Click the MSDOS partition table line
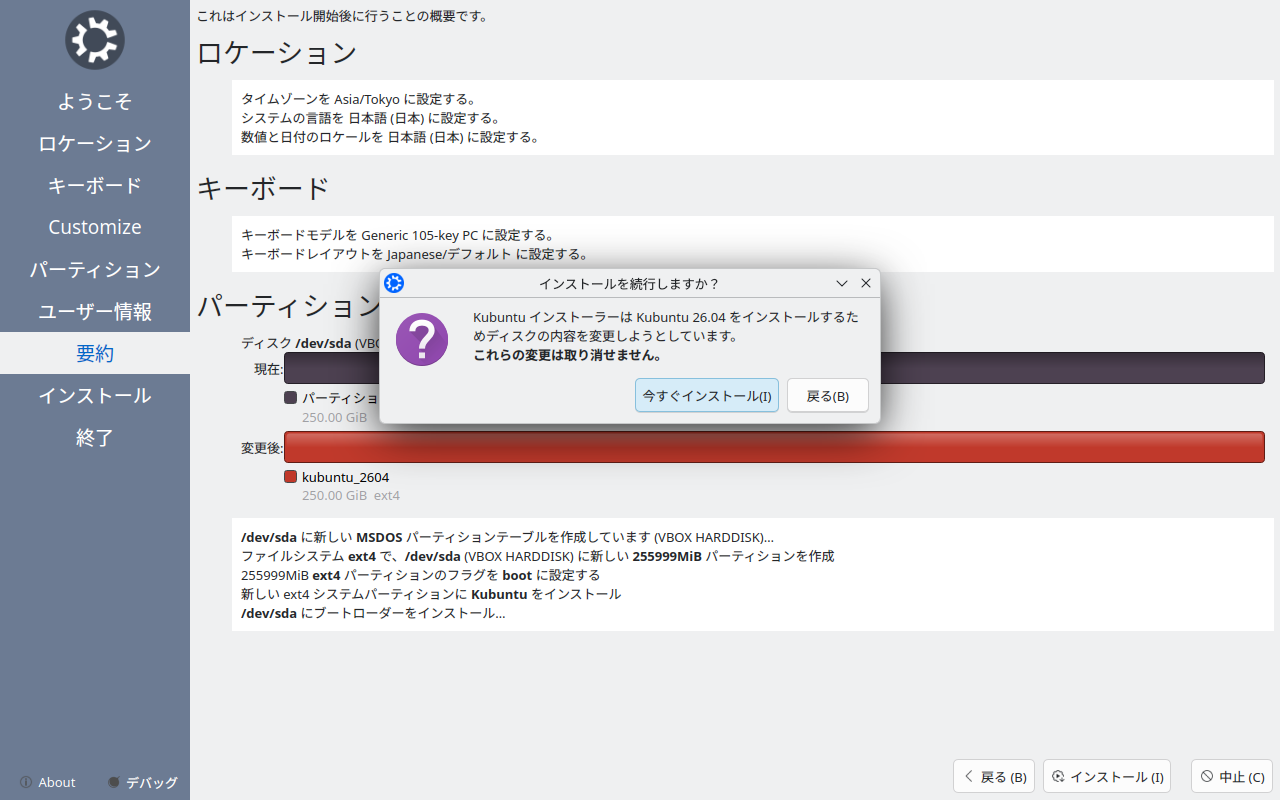The height and width of the screenshot is (800, 1280). click(x=507, y=537)
